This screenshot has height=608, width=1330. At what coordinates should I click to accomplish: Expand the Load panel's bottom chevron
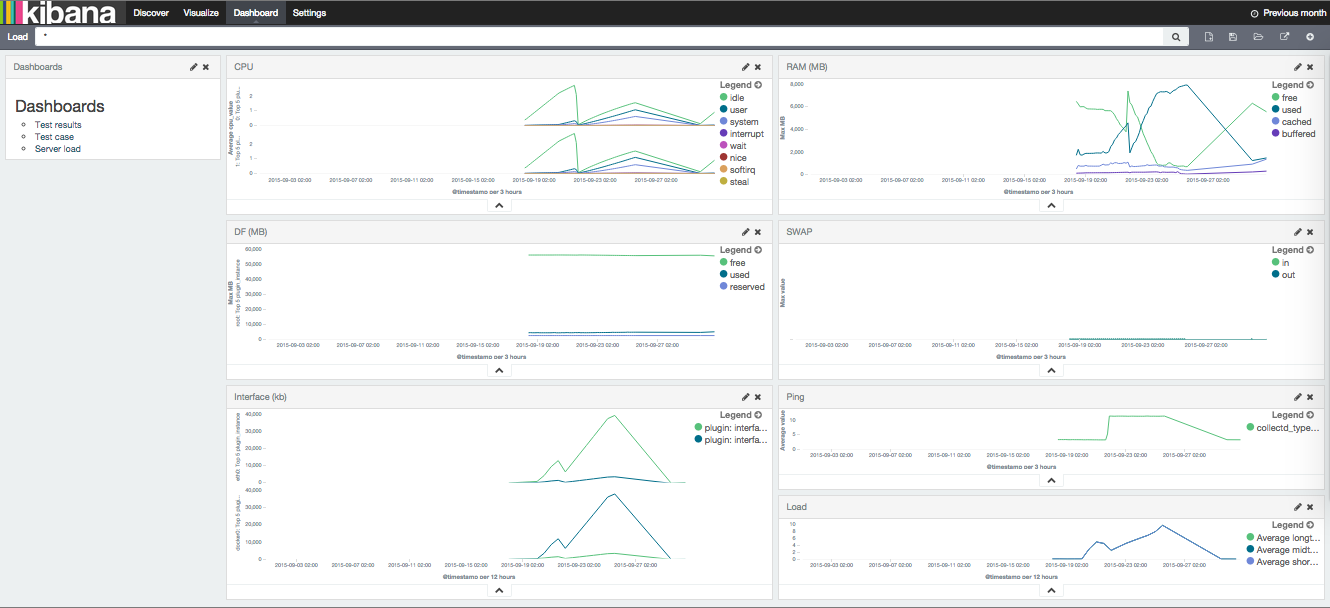[x=1050, y=590]
